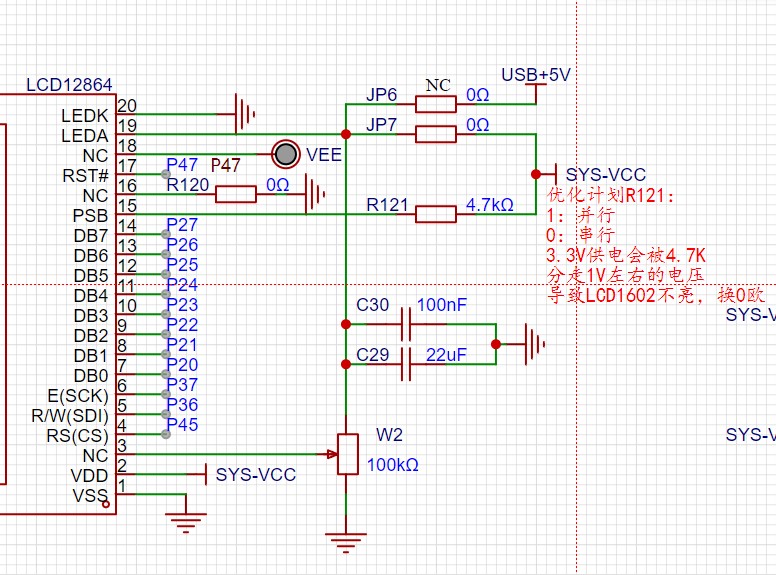Image resolution: width=776 pixels, height=575 pixels.
Task: Select the JP6 designator text
Action: point(381,95)
